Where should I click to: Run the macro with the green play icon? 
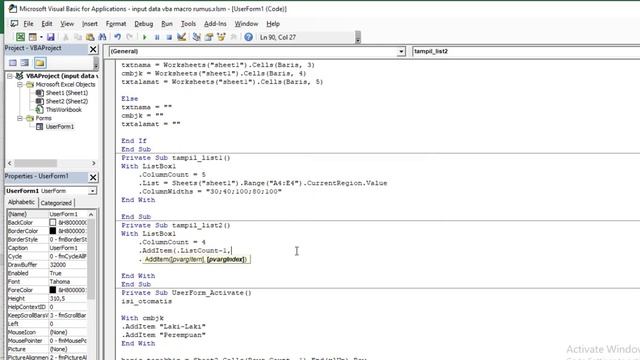point(144,37)
